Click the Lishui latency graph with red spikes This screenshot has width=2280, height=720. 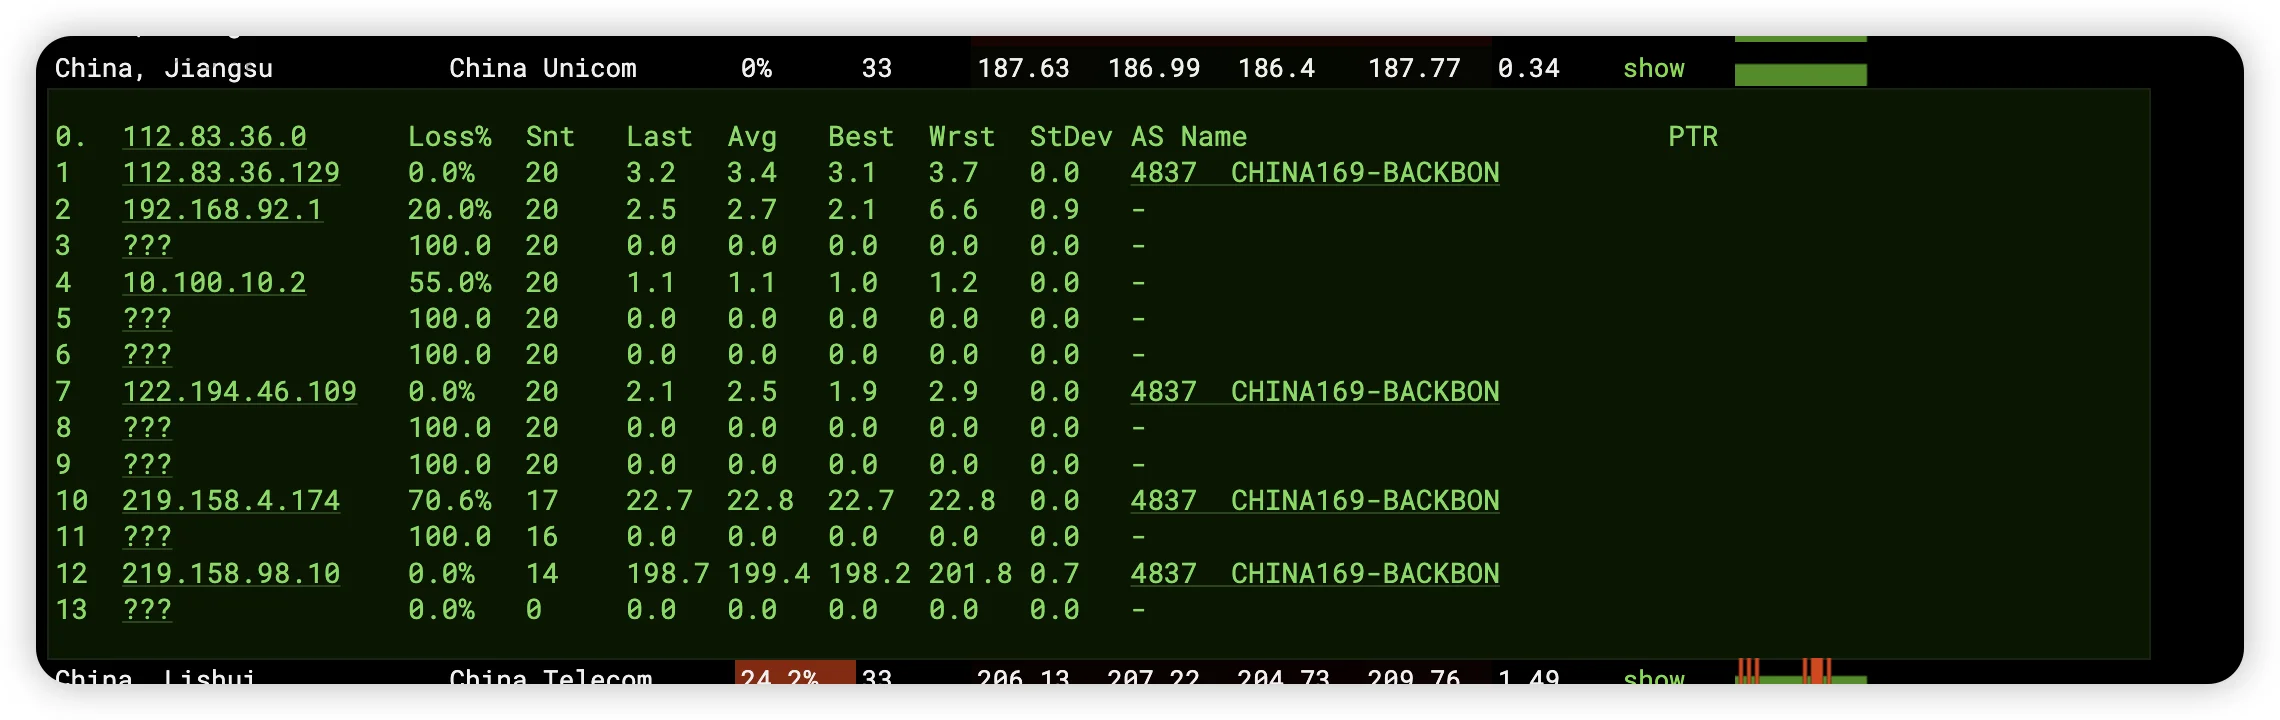point(1800,674)
